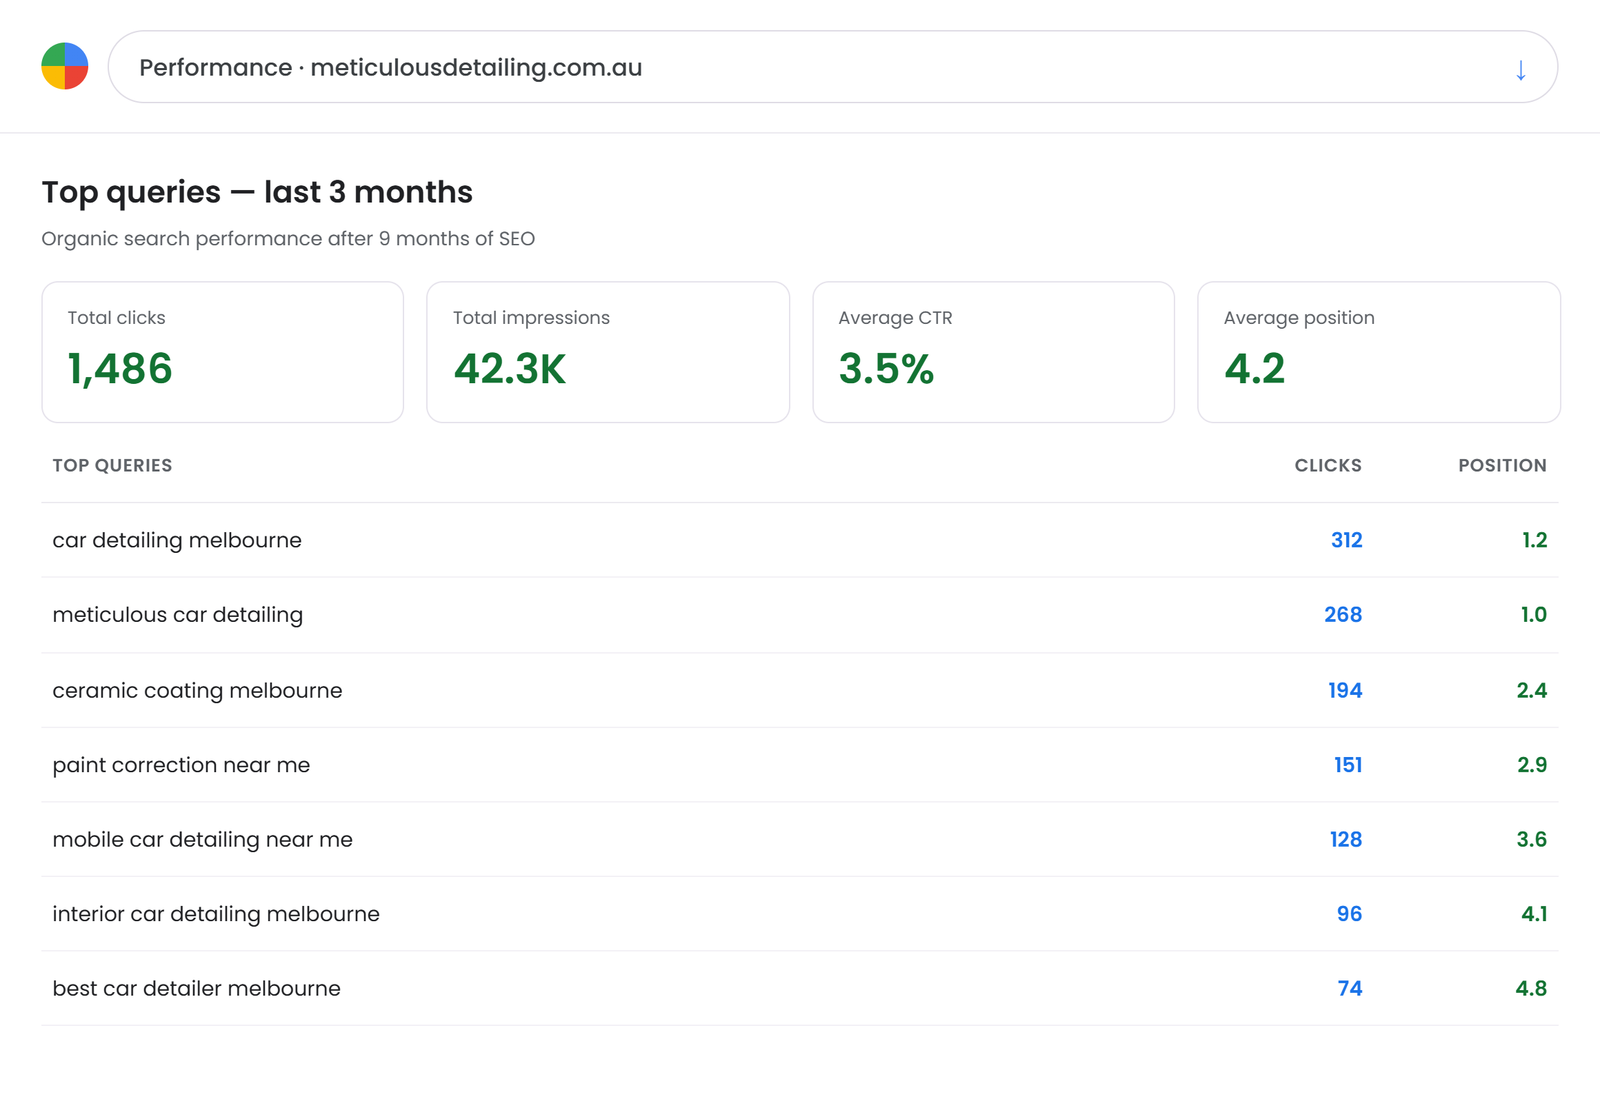Viewport: 1600px width, 1103px height.
Task: Click the organic search performance subtitle
Action: pos(288,239)
